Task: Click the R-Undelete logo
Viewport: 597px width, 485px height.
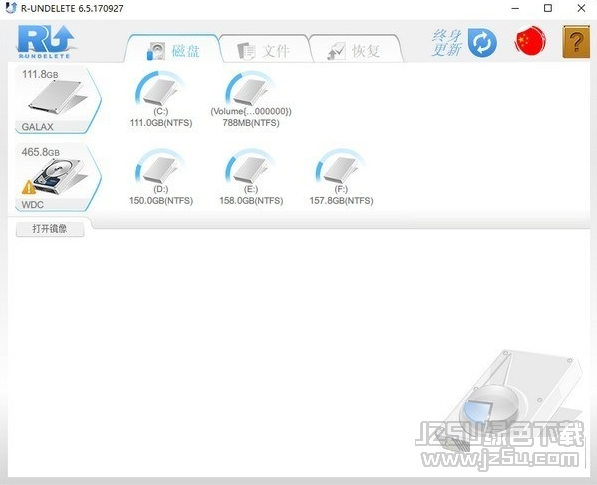Action: pyautogui.click(x=46, y=41)
